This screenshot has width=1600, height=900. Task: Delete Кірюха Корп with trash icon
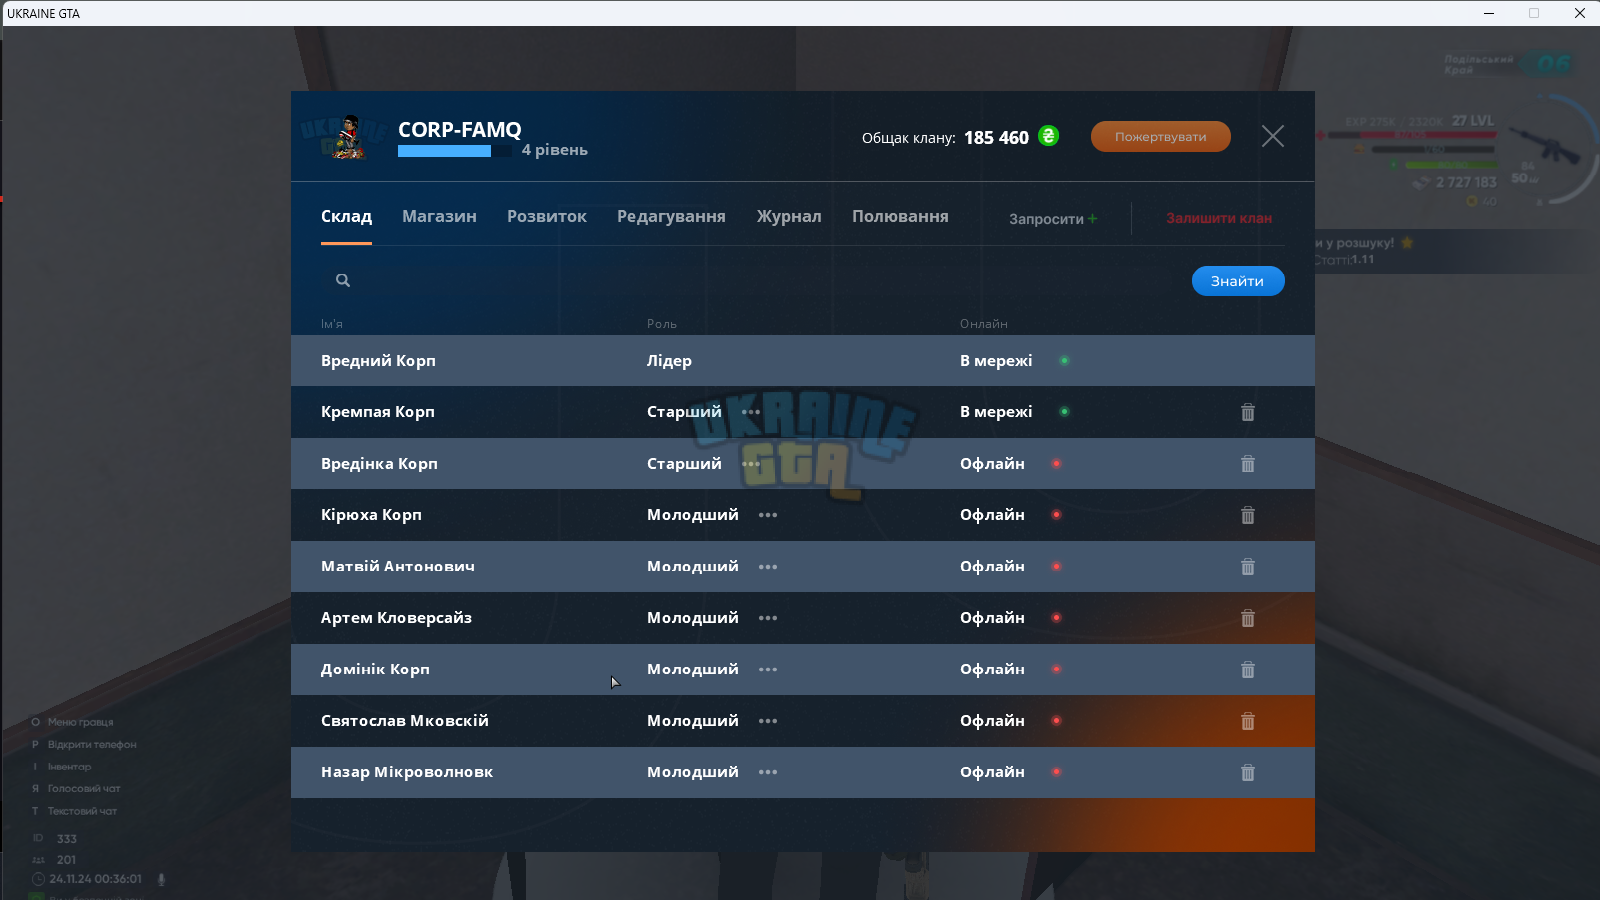(x=1247, y=515)
